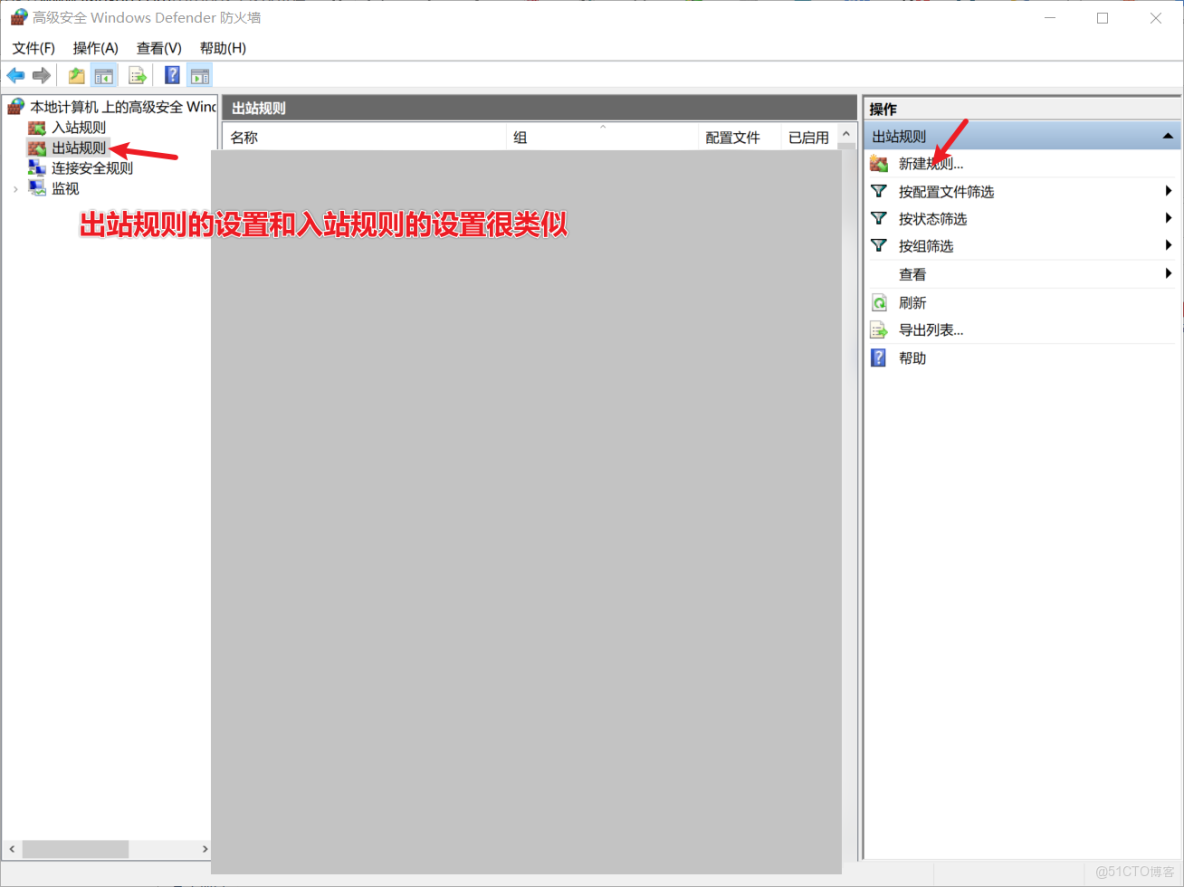
Task: Click the export list toolbar icon
Action: click(x=138, y=74)
